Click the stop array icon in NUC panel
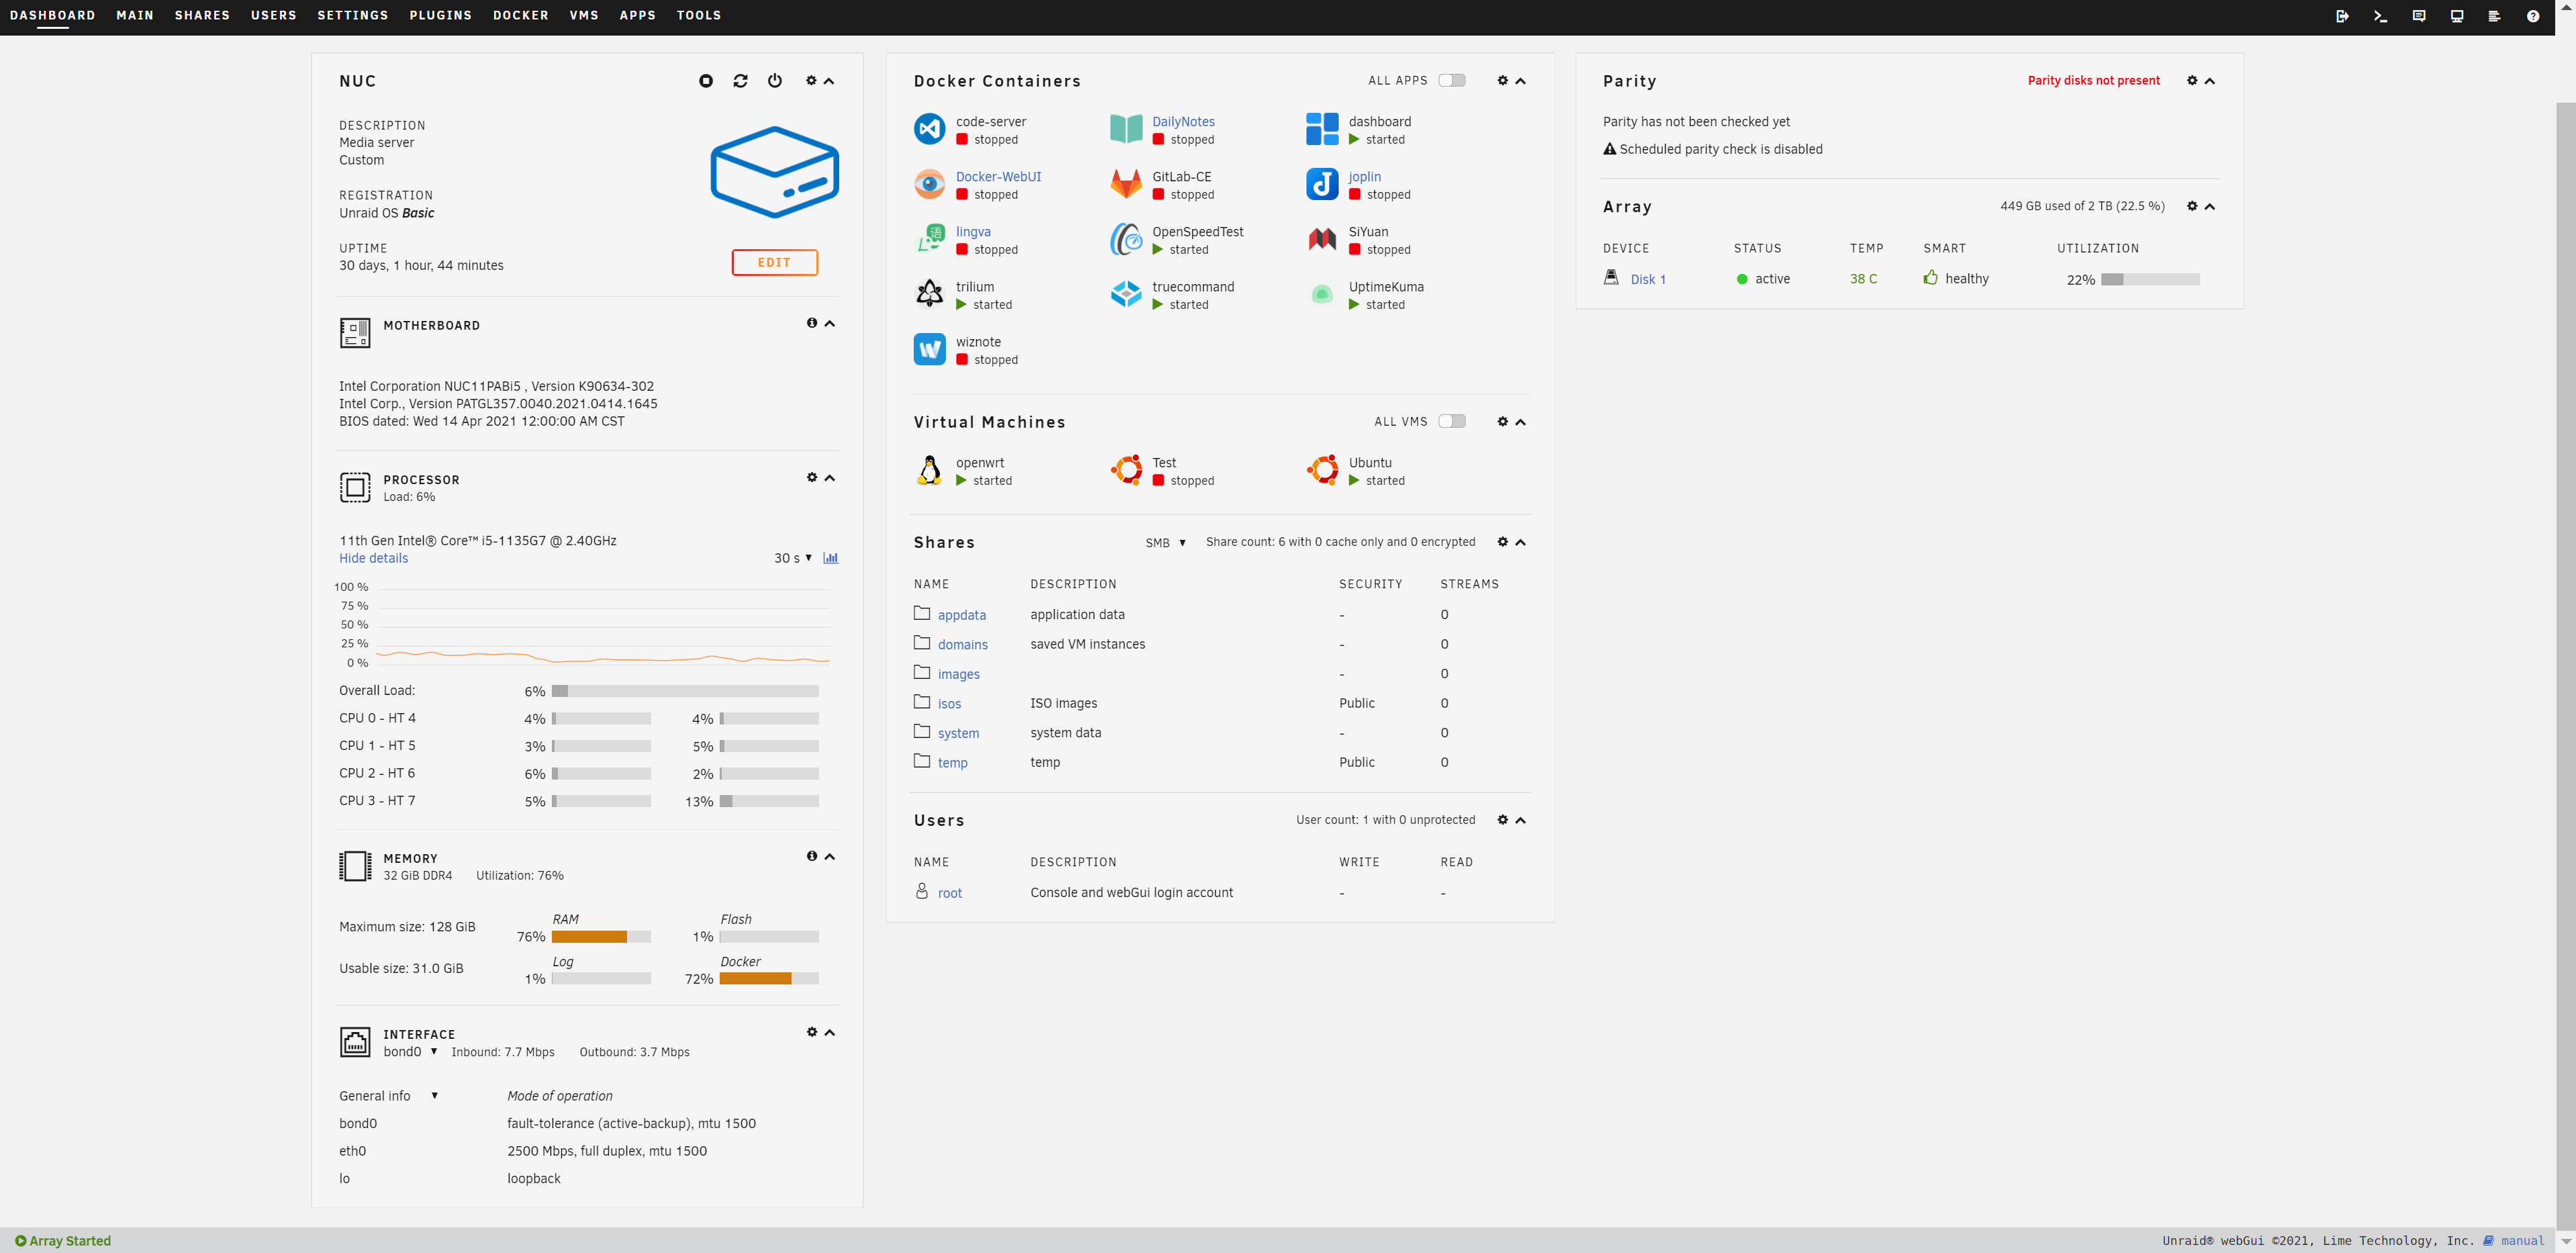This screenshot has width=2576, height=1253. click(x=706, y=81)
